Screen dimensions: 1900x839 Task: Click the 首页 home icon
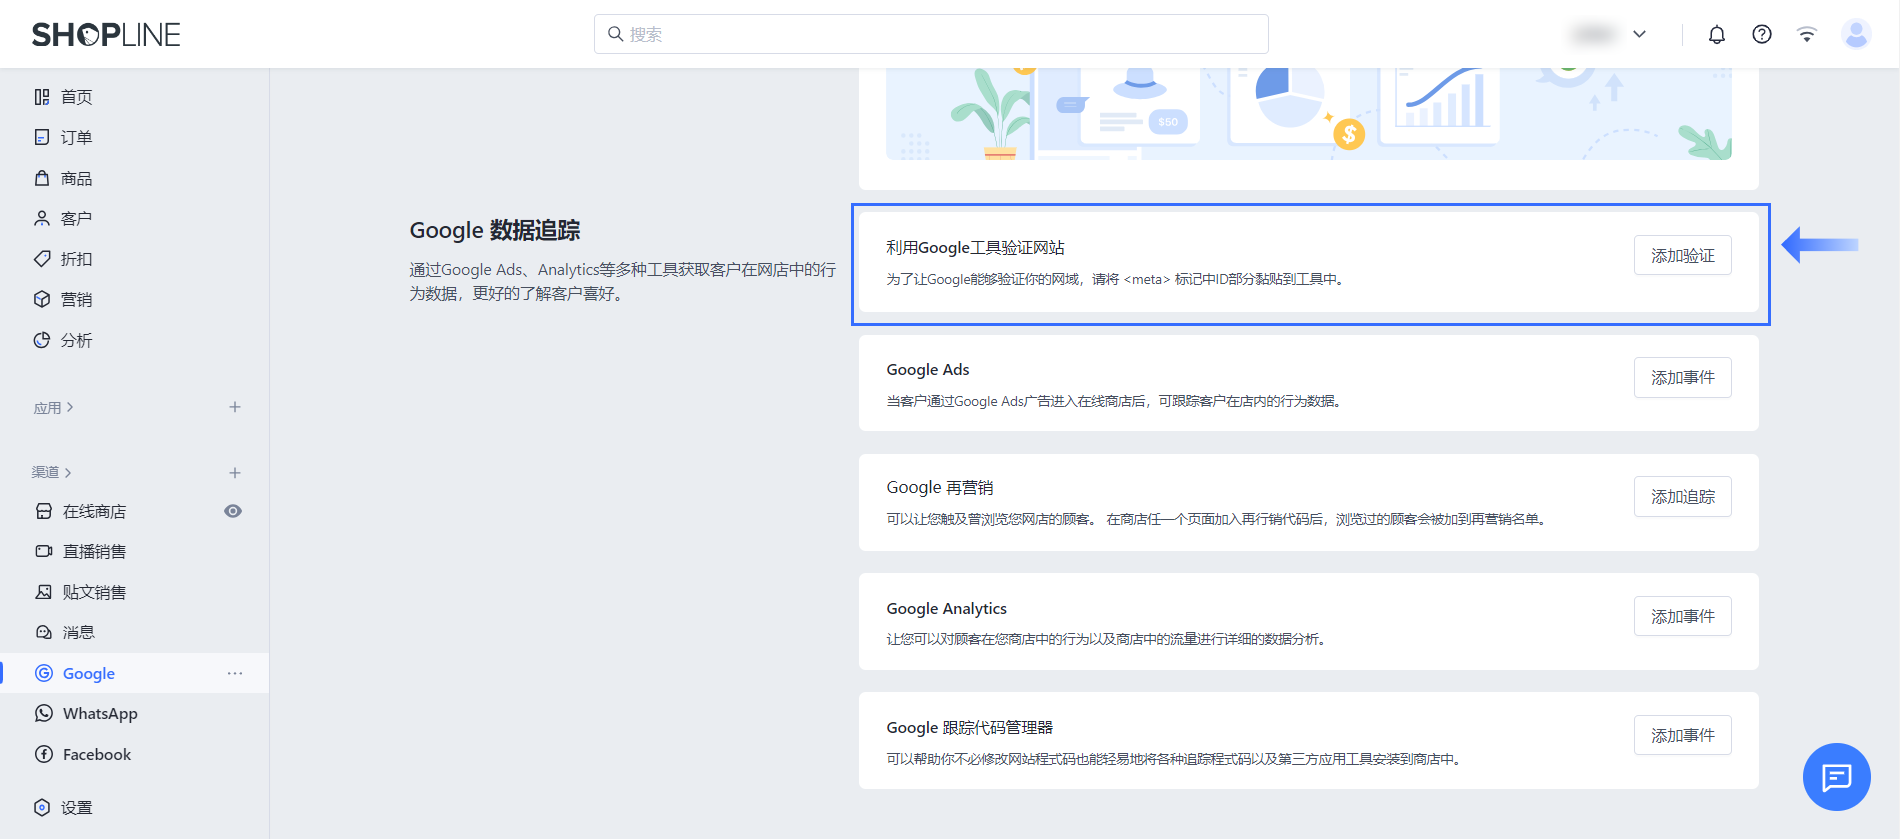point(42,97)
